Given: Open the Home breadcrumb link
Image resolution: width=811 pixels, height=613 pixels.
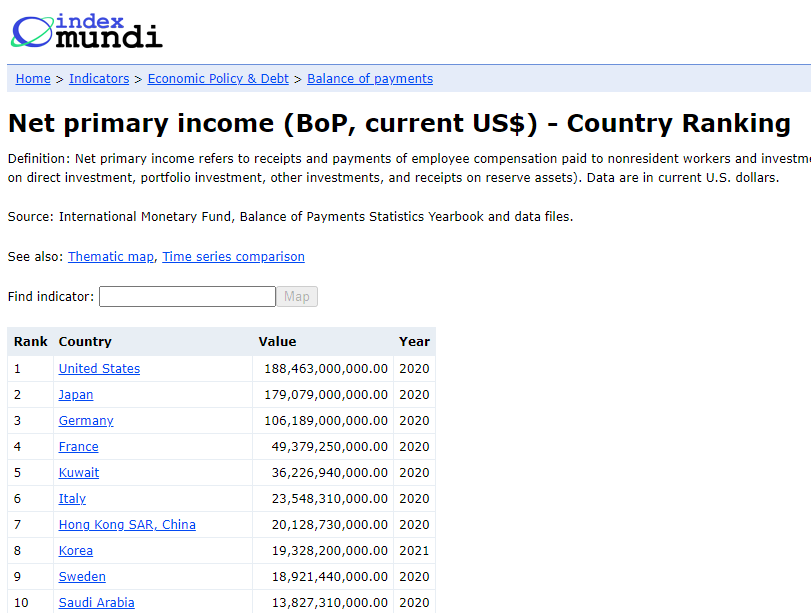Looking at the screenshot, I should point(33,79).
